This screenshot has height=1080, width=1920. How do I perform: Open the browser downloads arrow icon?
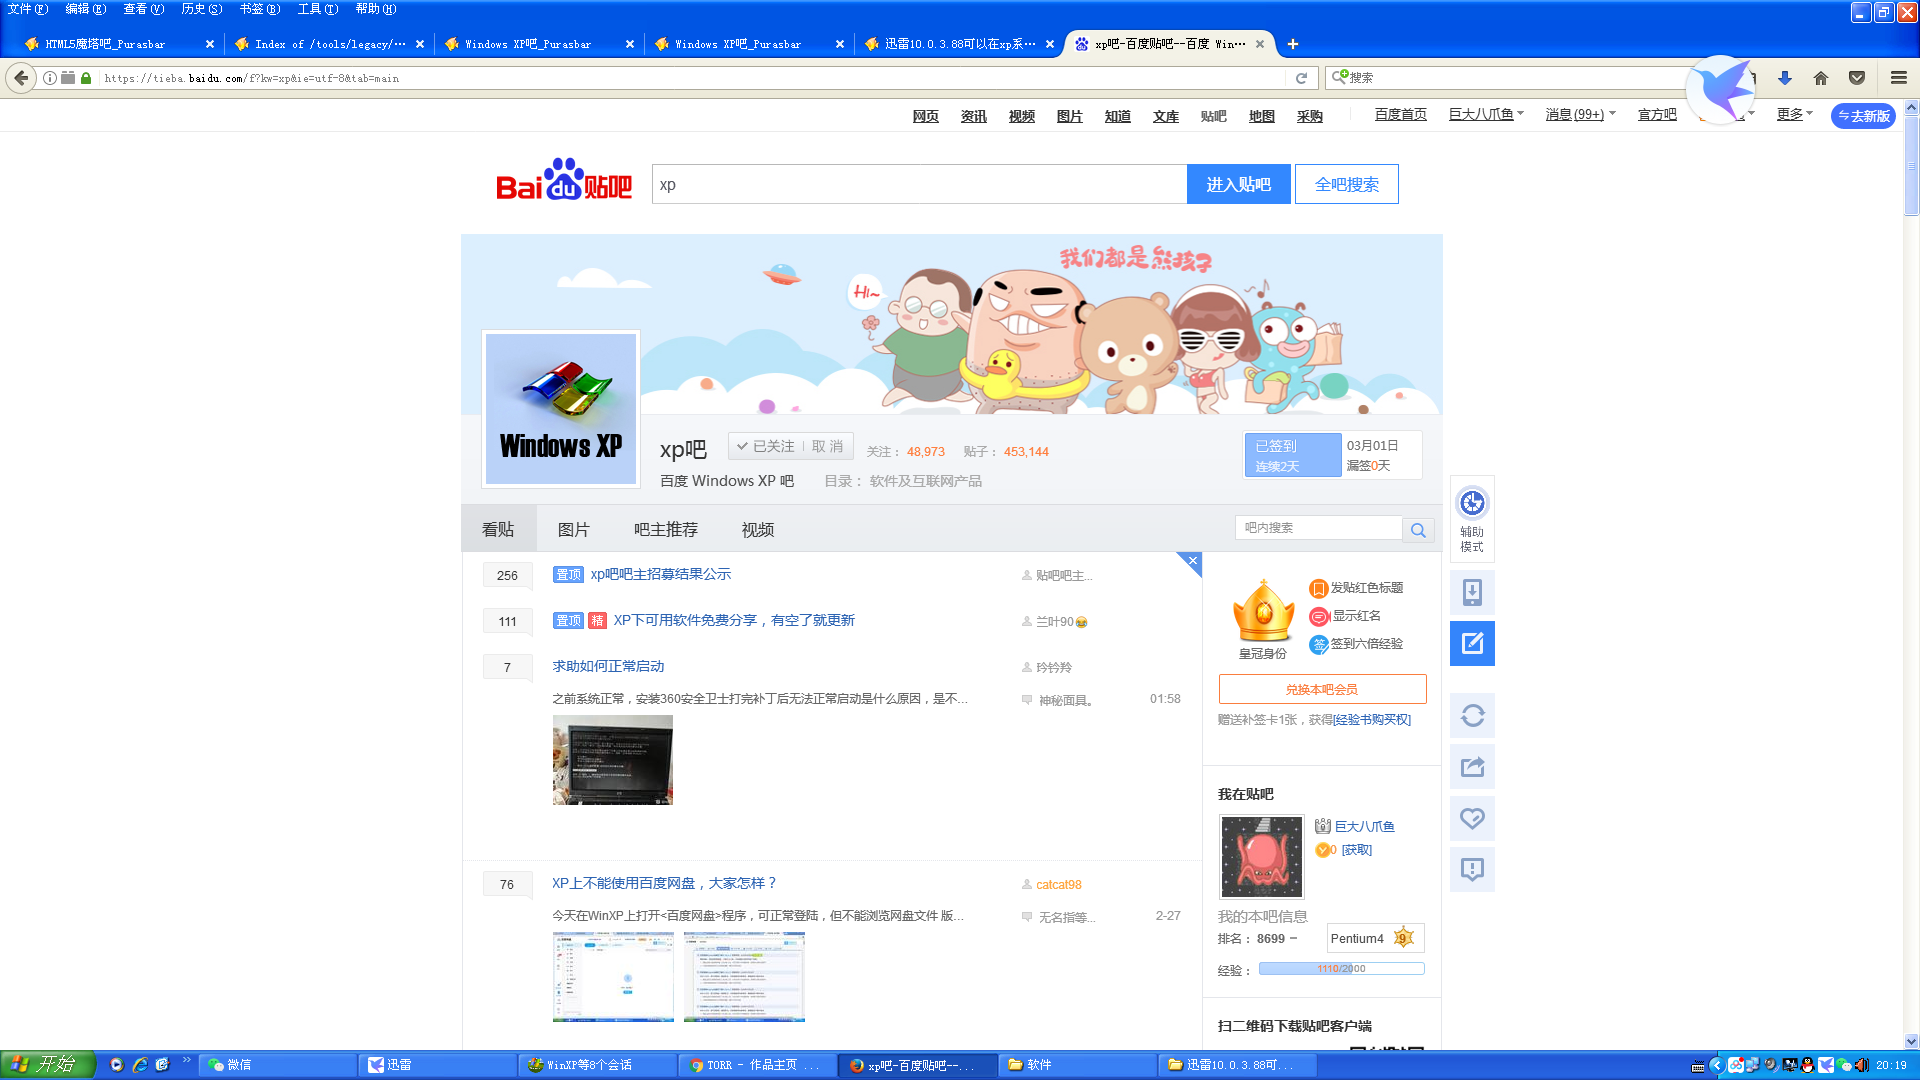1785,78
